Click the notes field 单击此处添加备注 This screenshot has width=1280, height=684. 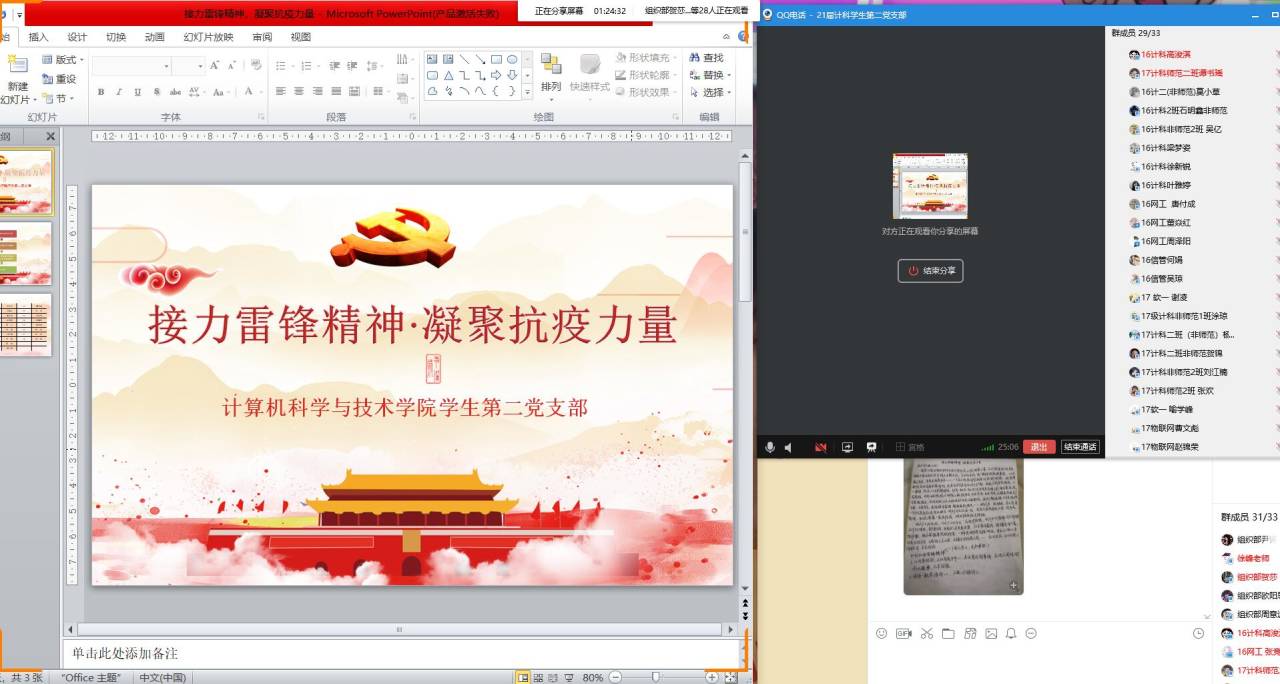[400, 653]
